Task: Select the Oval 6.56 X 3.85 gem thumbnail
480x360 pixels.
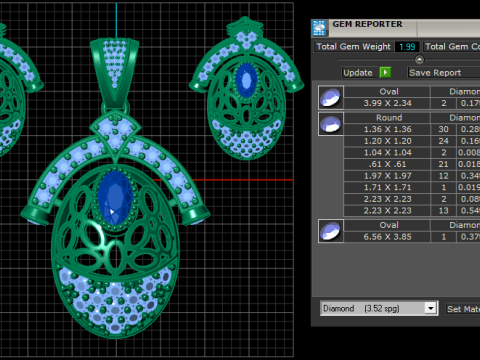Action: [331, 231]
